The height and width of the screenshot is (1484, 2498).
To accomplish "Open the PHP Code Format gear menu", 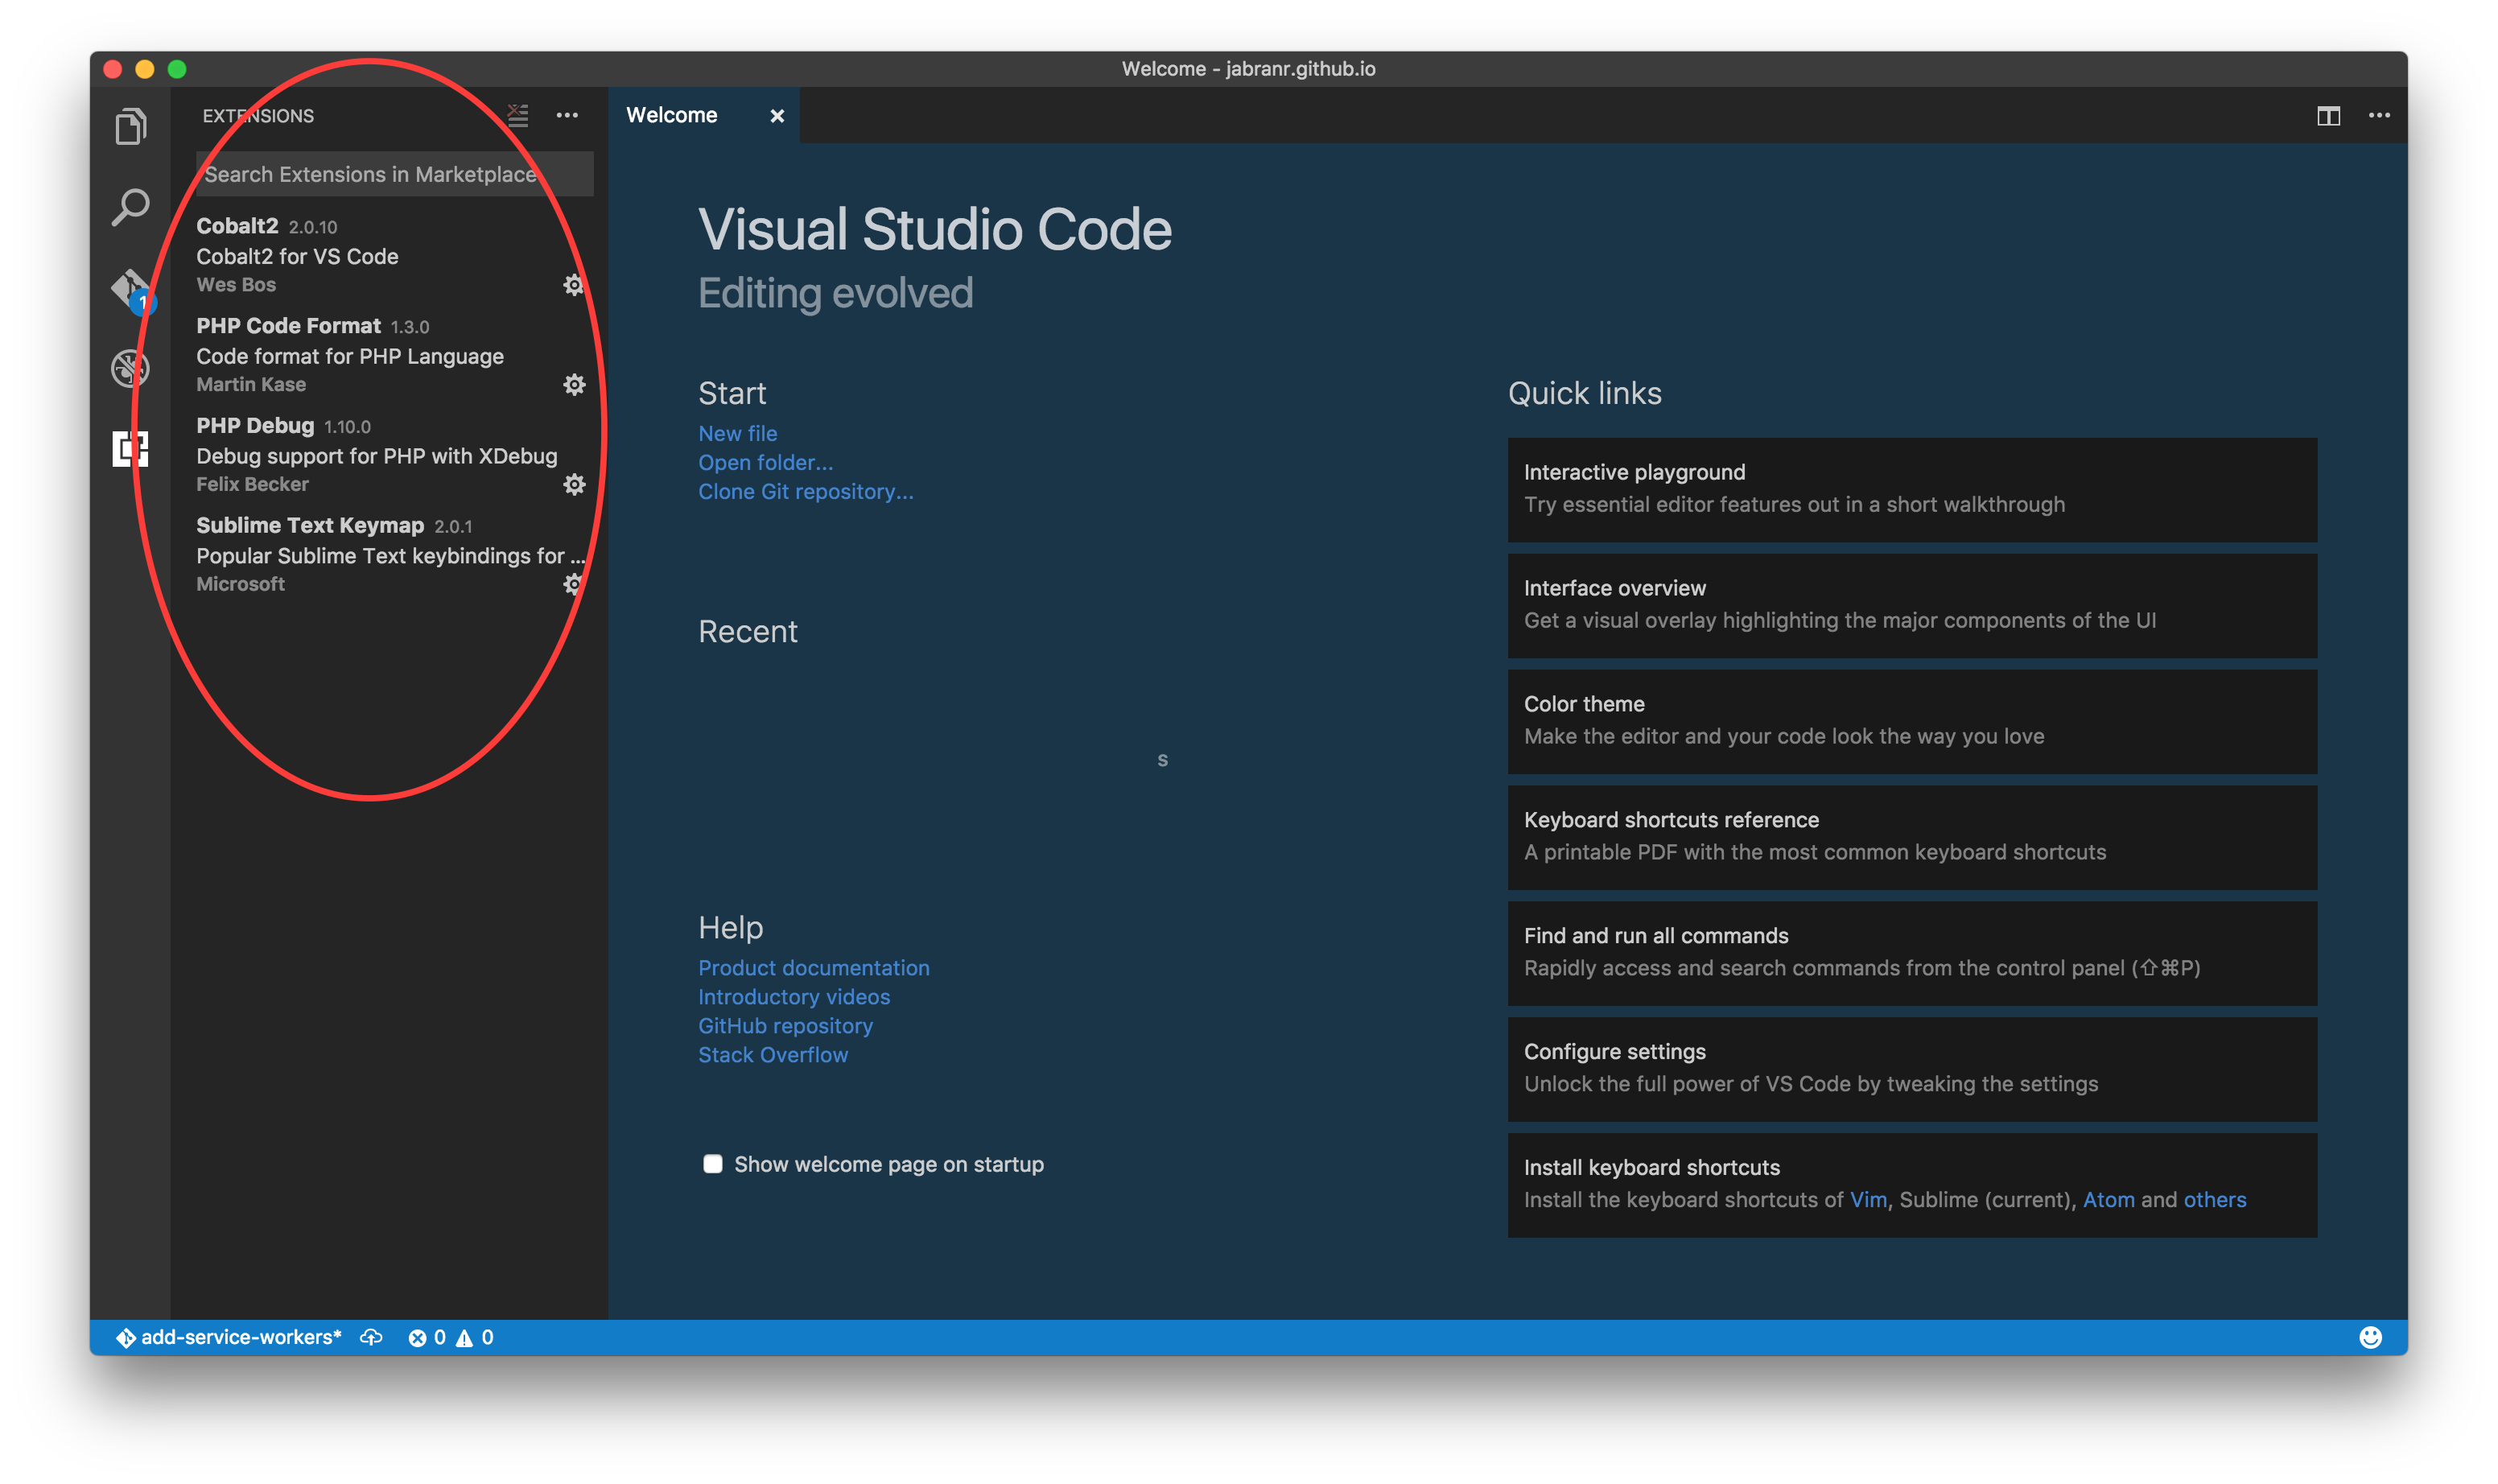I will tap(574, 385).
